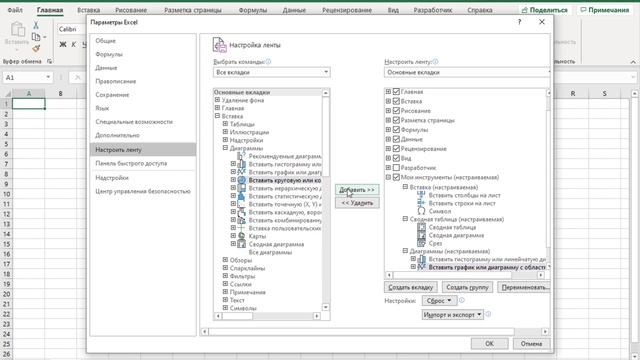The width and height of the screenshot is (640, 360).
Task: Enable the 'Разработчик' tab checkbox
Action: pos(396,168)
